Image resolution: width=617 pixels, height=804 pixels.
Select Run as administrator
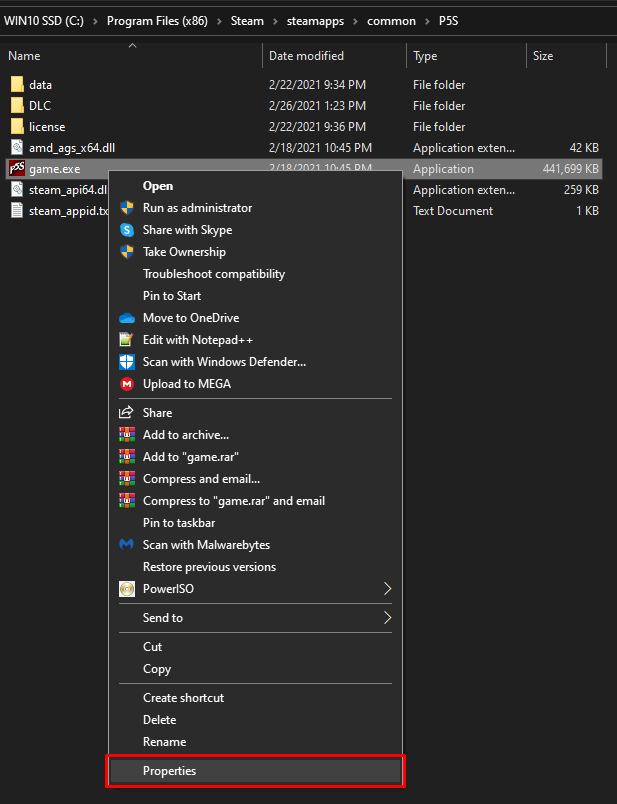(197, 208)
